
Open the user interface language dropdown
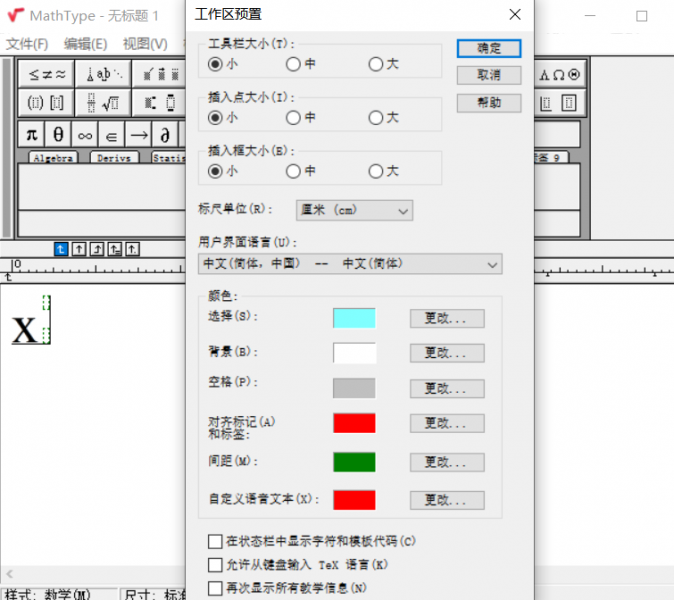(350, 264)
